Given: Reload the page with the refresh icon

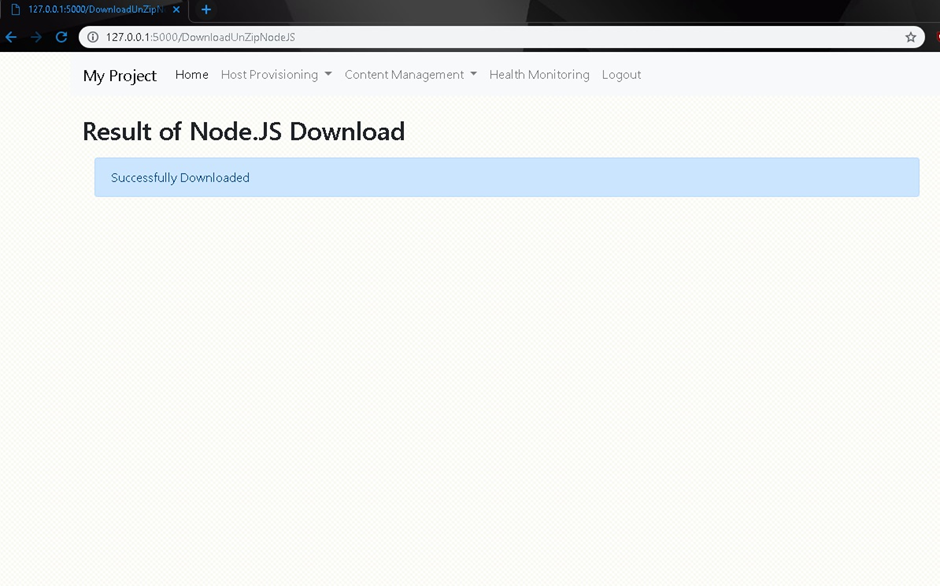Looking at the screenshot, I should (x=60, y=37).
